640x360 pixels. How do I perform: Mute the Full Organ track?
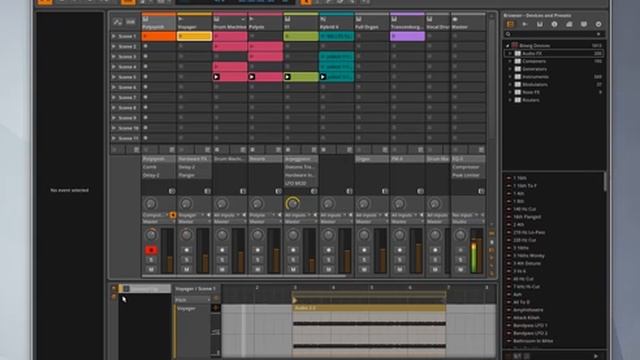point(364,269)
